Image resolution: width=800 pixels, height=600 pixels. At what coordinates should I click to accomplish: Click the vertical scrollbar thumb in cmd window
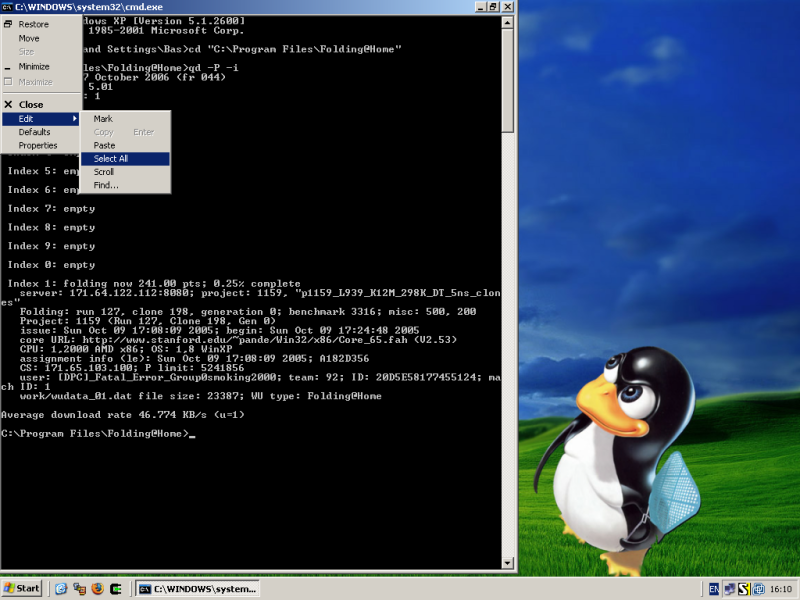click(x=507, y=81)
